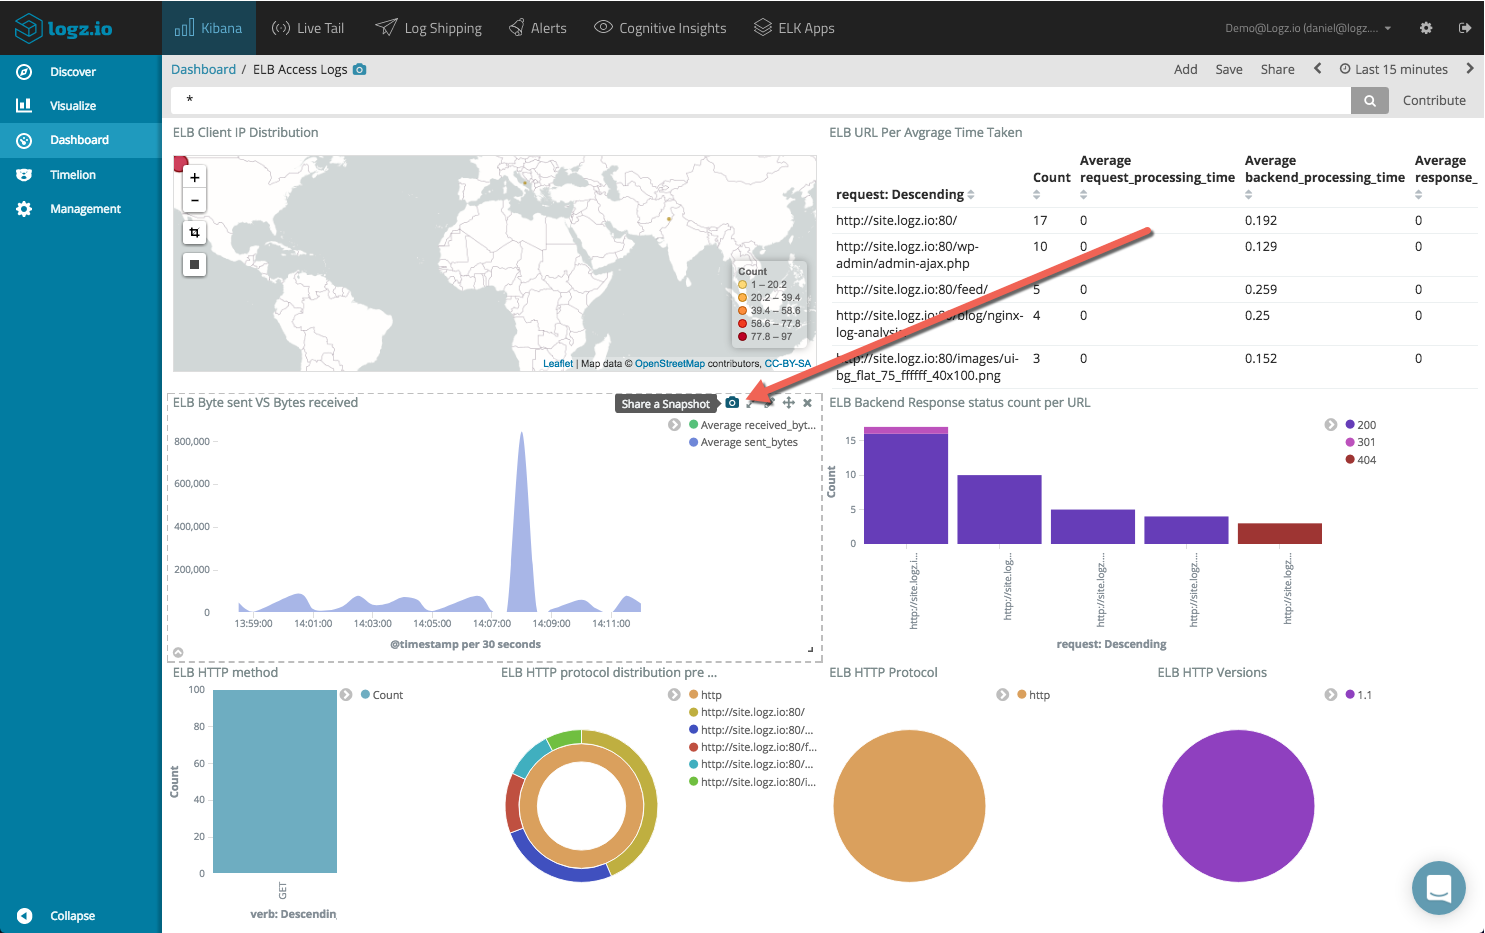Click the 301 legend color swatch

(x=1350, y=442)
